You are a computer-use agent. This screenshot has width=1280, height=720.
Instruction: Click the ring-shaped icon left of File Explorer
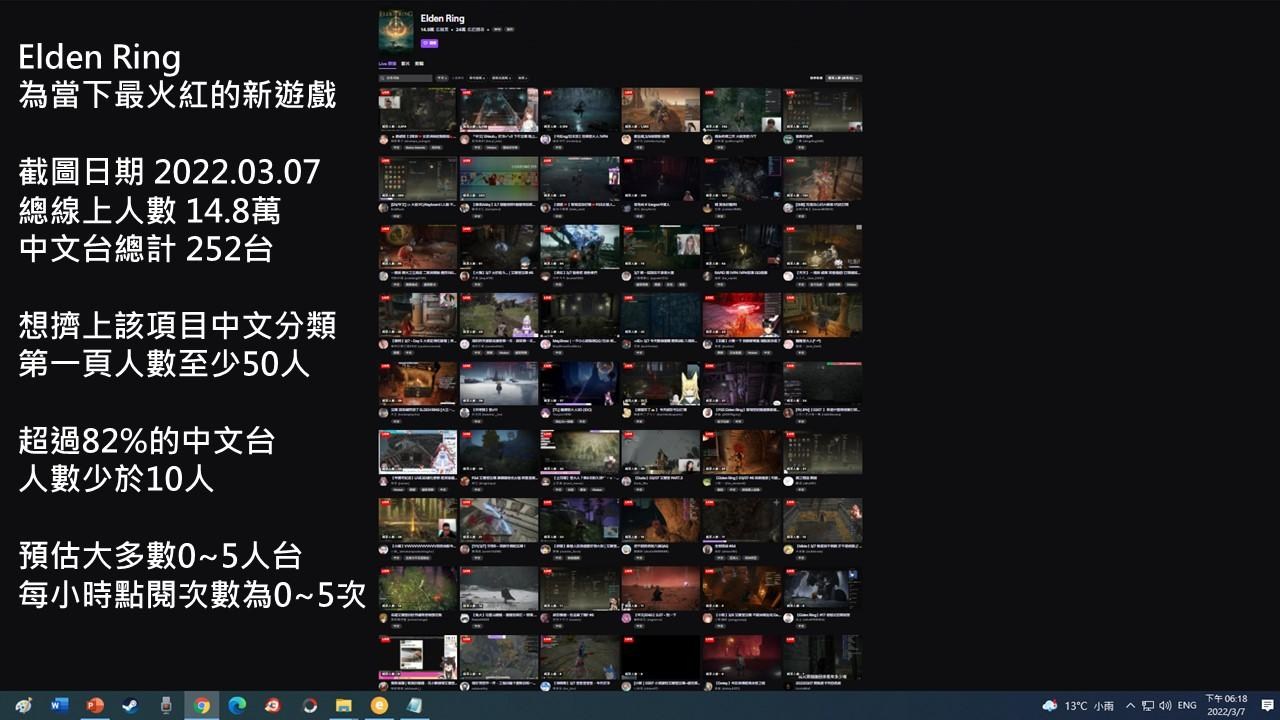[309, 706]
